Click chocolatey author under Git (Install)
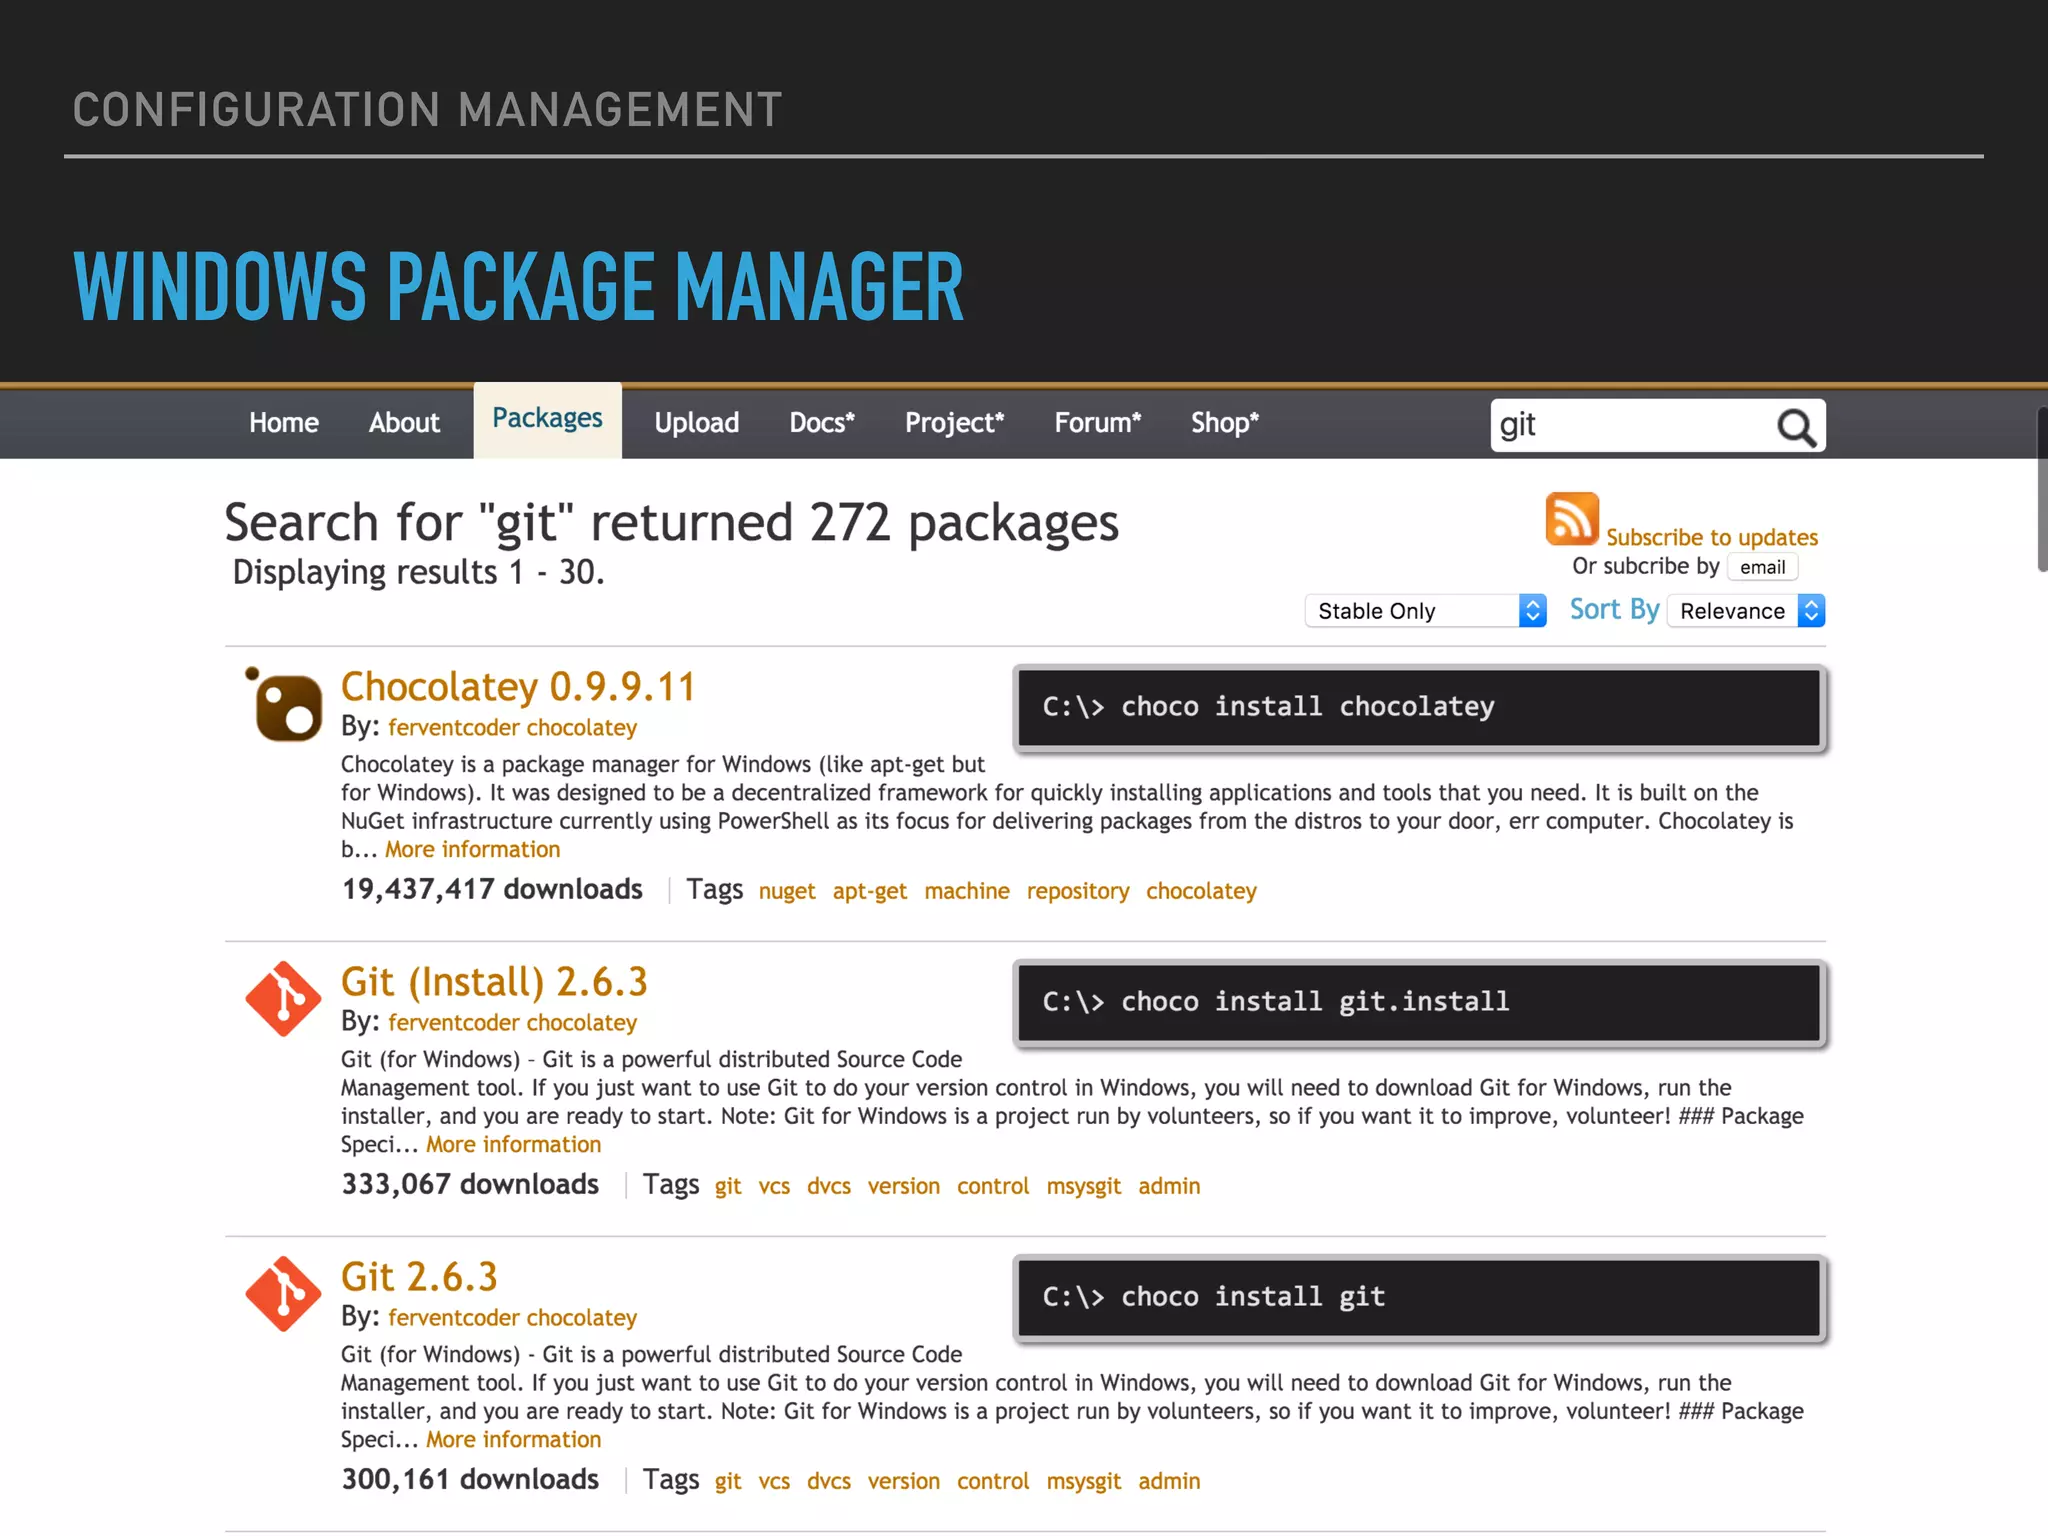 click(x=582, y=1023)
